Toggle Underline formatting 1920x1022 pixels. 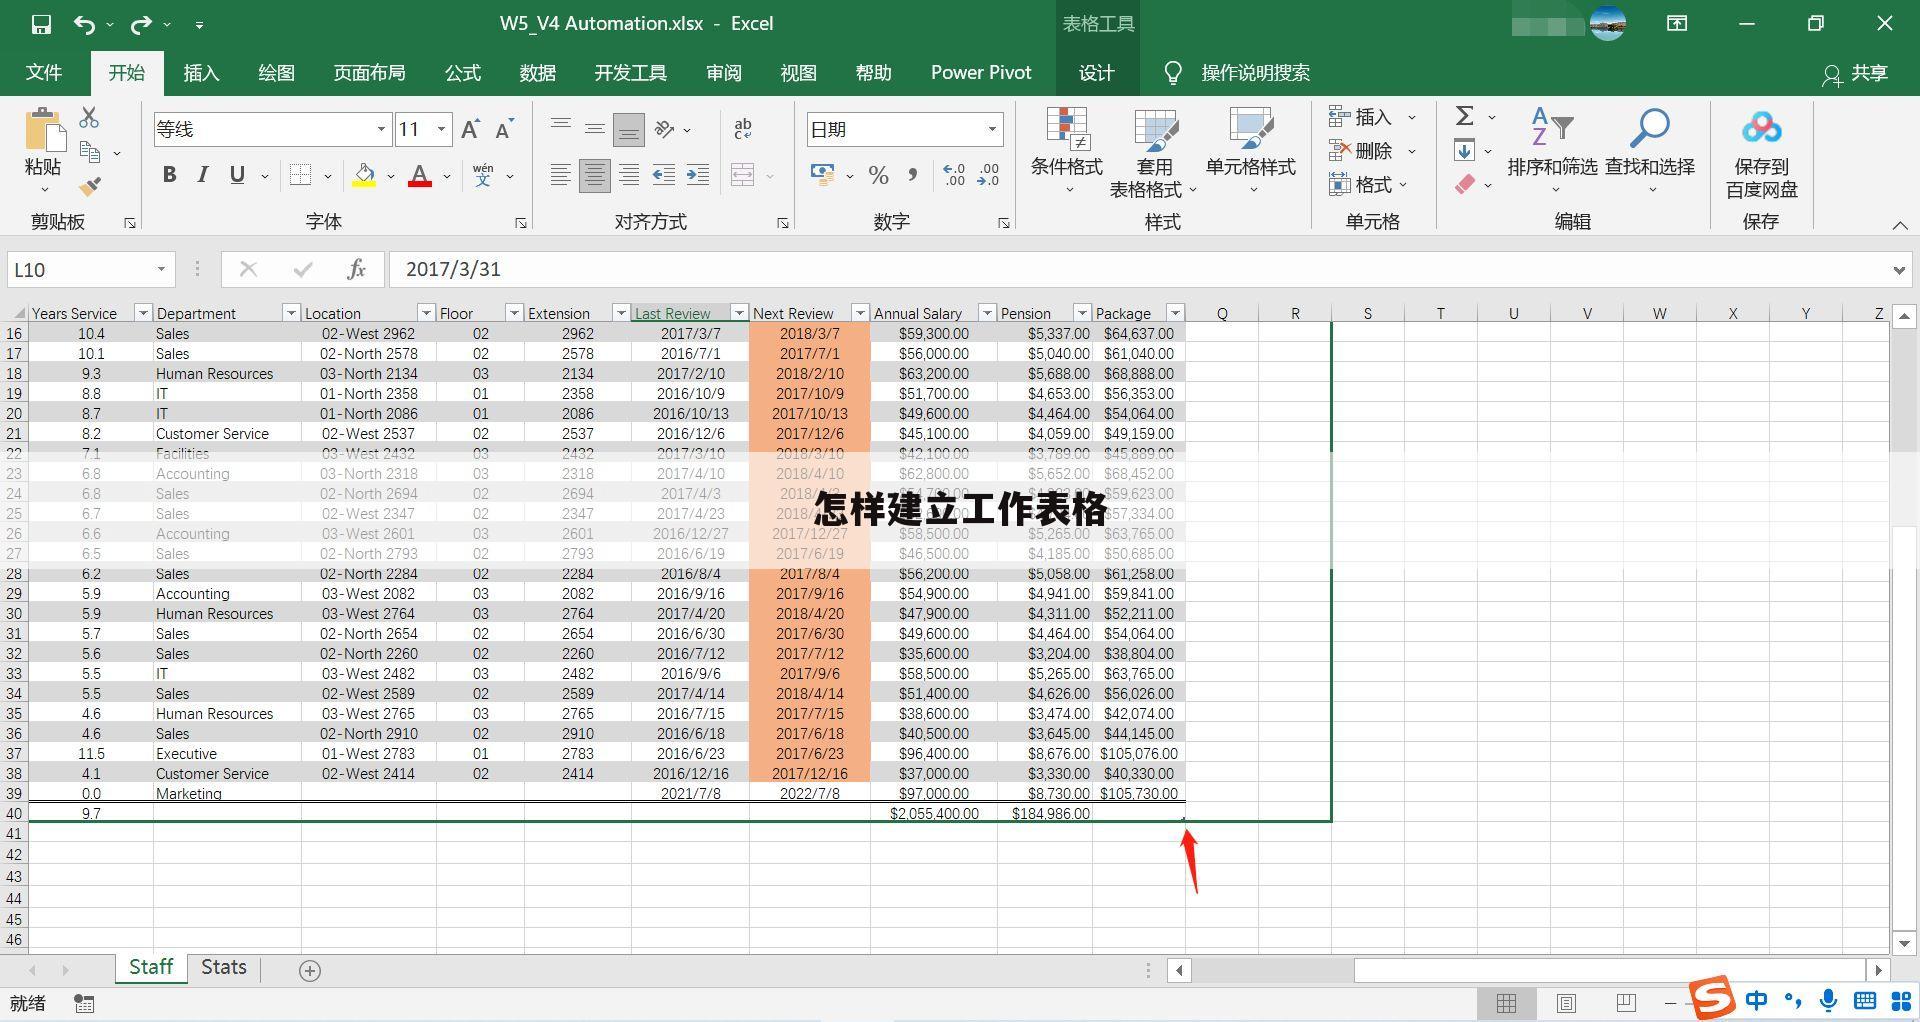click(237, 175)
